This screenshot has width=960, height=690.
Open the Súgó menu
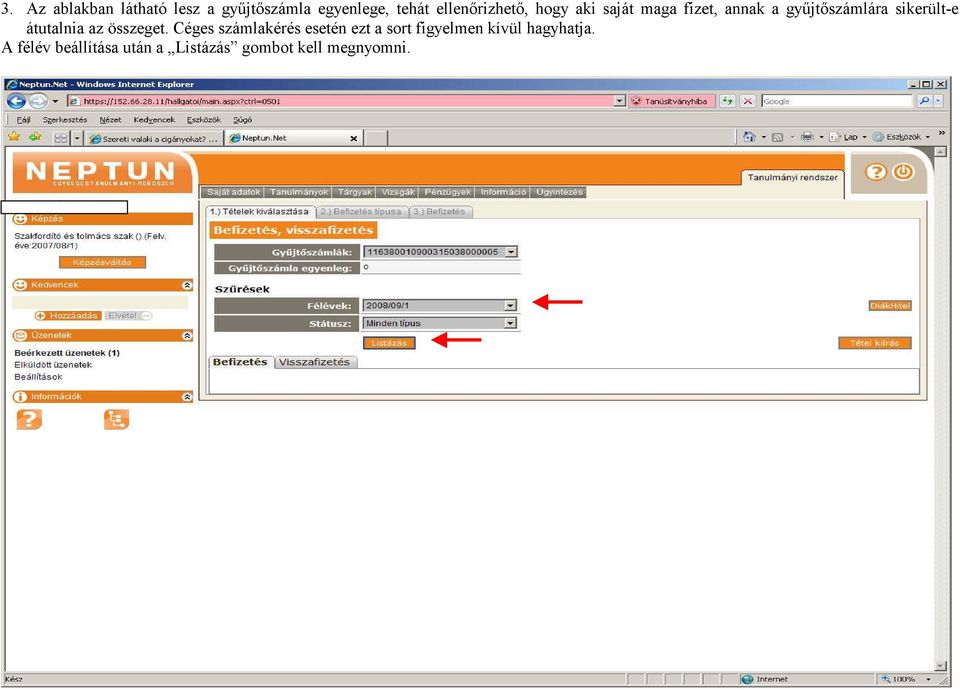click(x=242, y=120)
